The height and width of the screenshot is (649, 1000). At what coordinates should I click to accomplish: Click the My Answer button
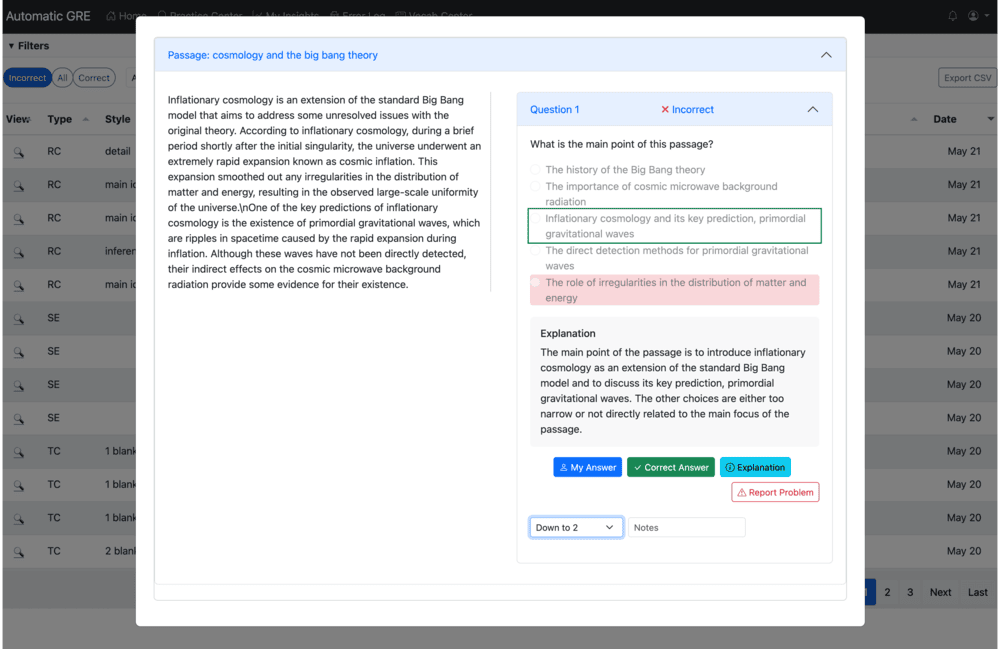pyautogui.click(x=588, y=467)
